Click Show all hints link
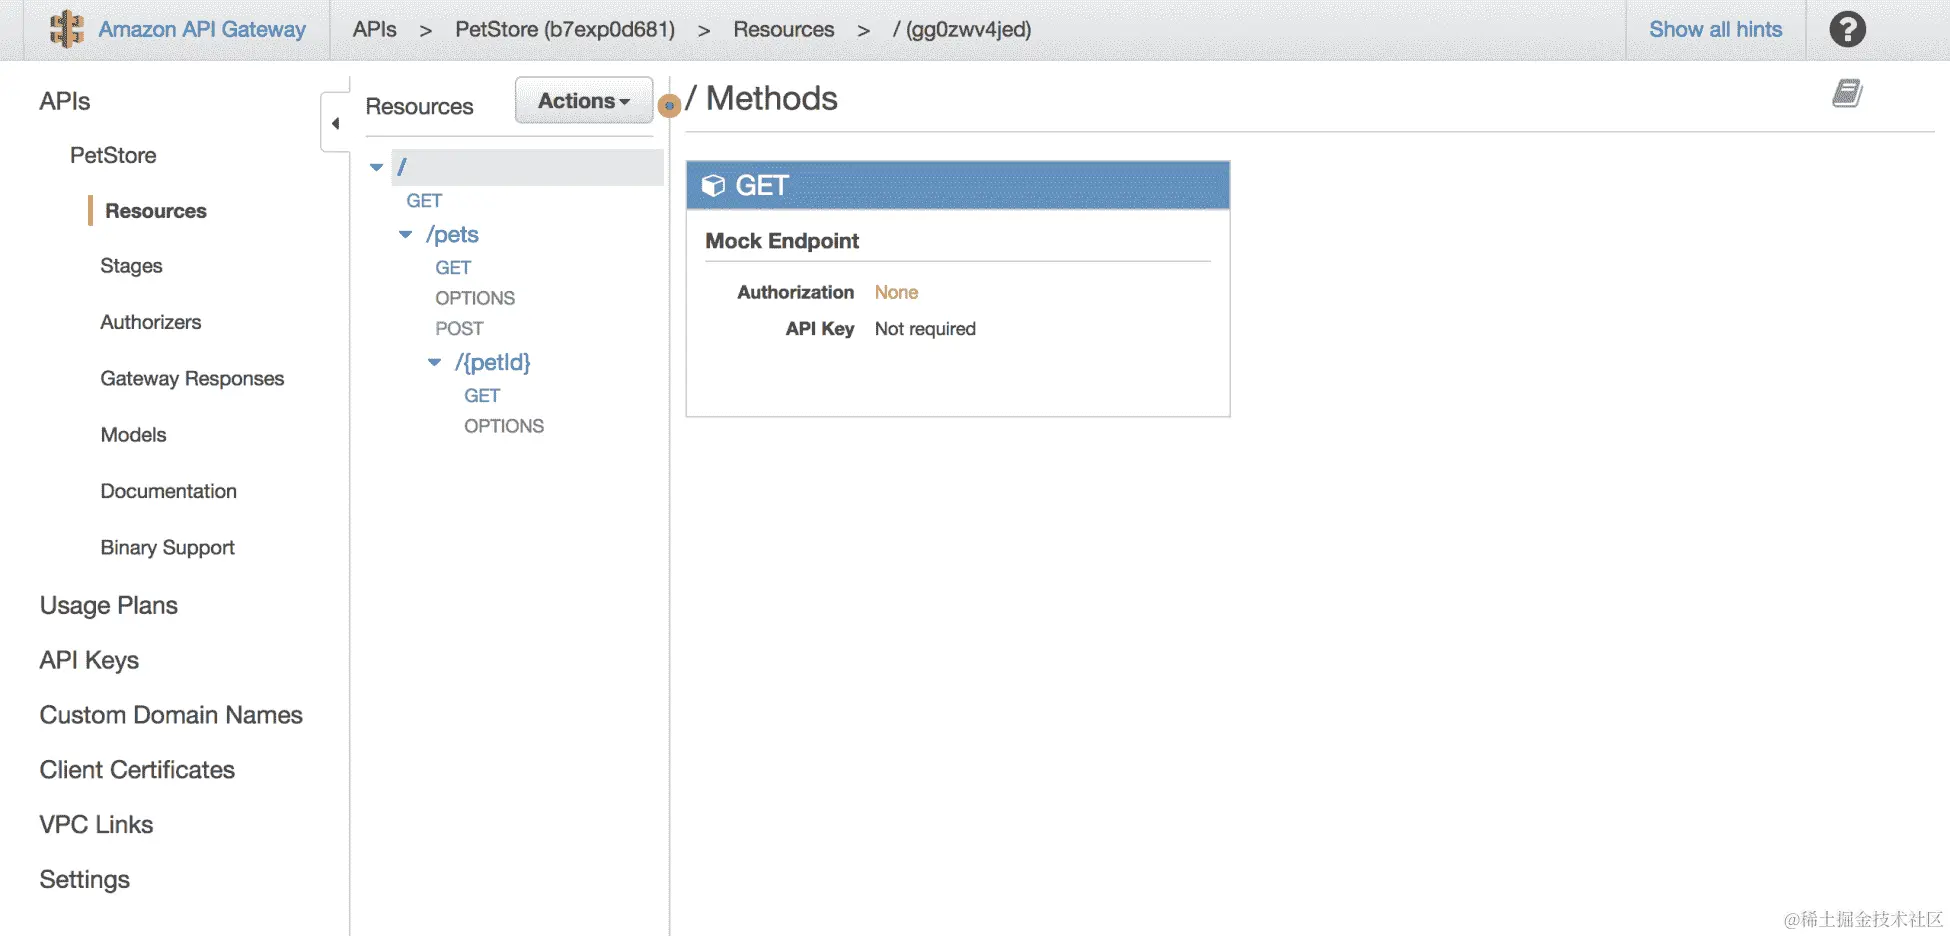The height and width of the screenshot is (936, 1950). 1715,29
